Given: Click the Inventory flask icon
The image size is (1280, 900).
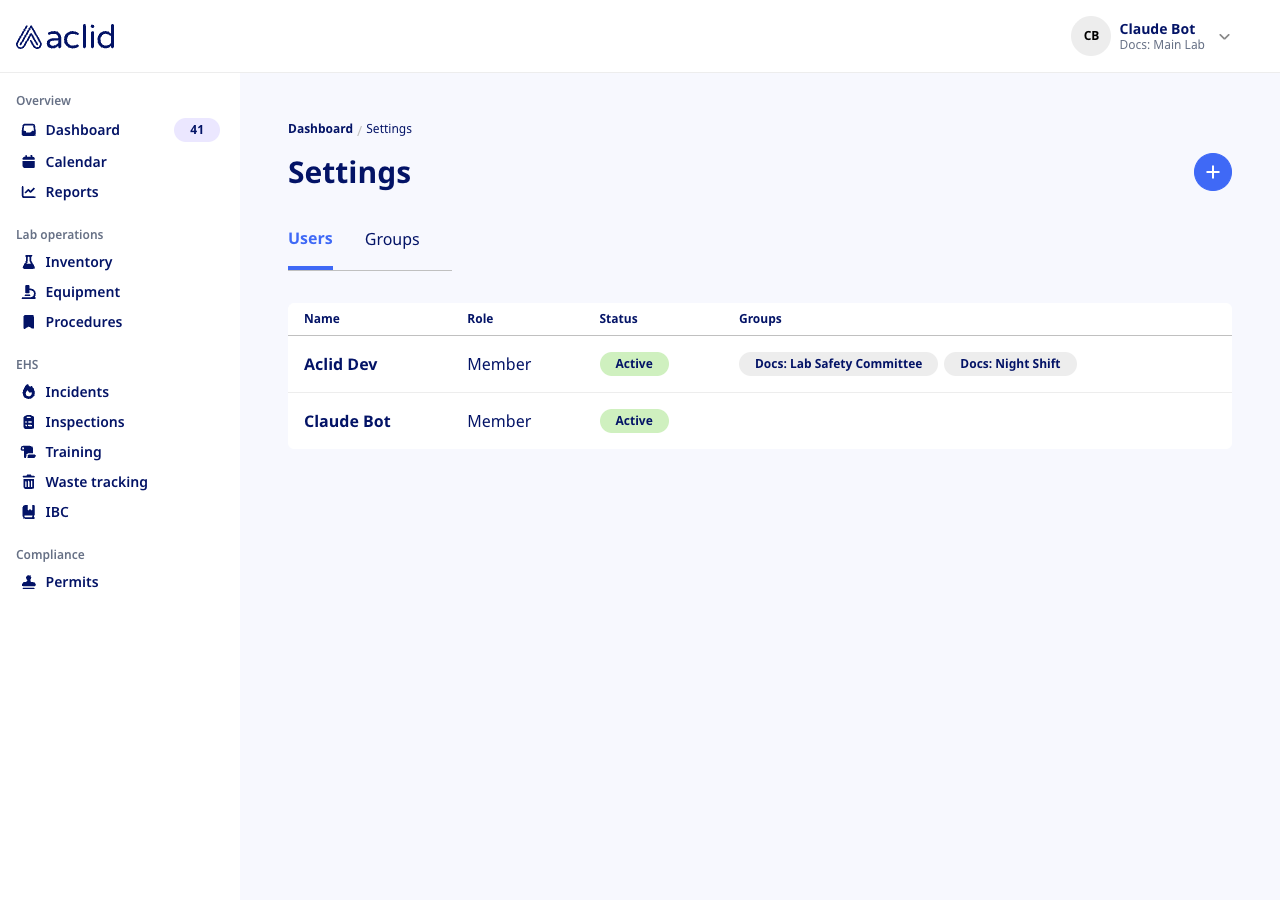Looking at the screenshot, I should 29,262.
